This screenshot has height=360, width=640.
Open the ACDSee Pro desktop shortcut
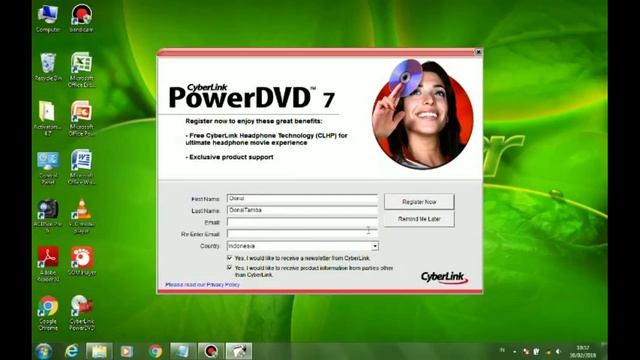[48, 216]
